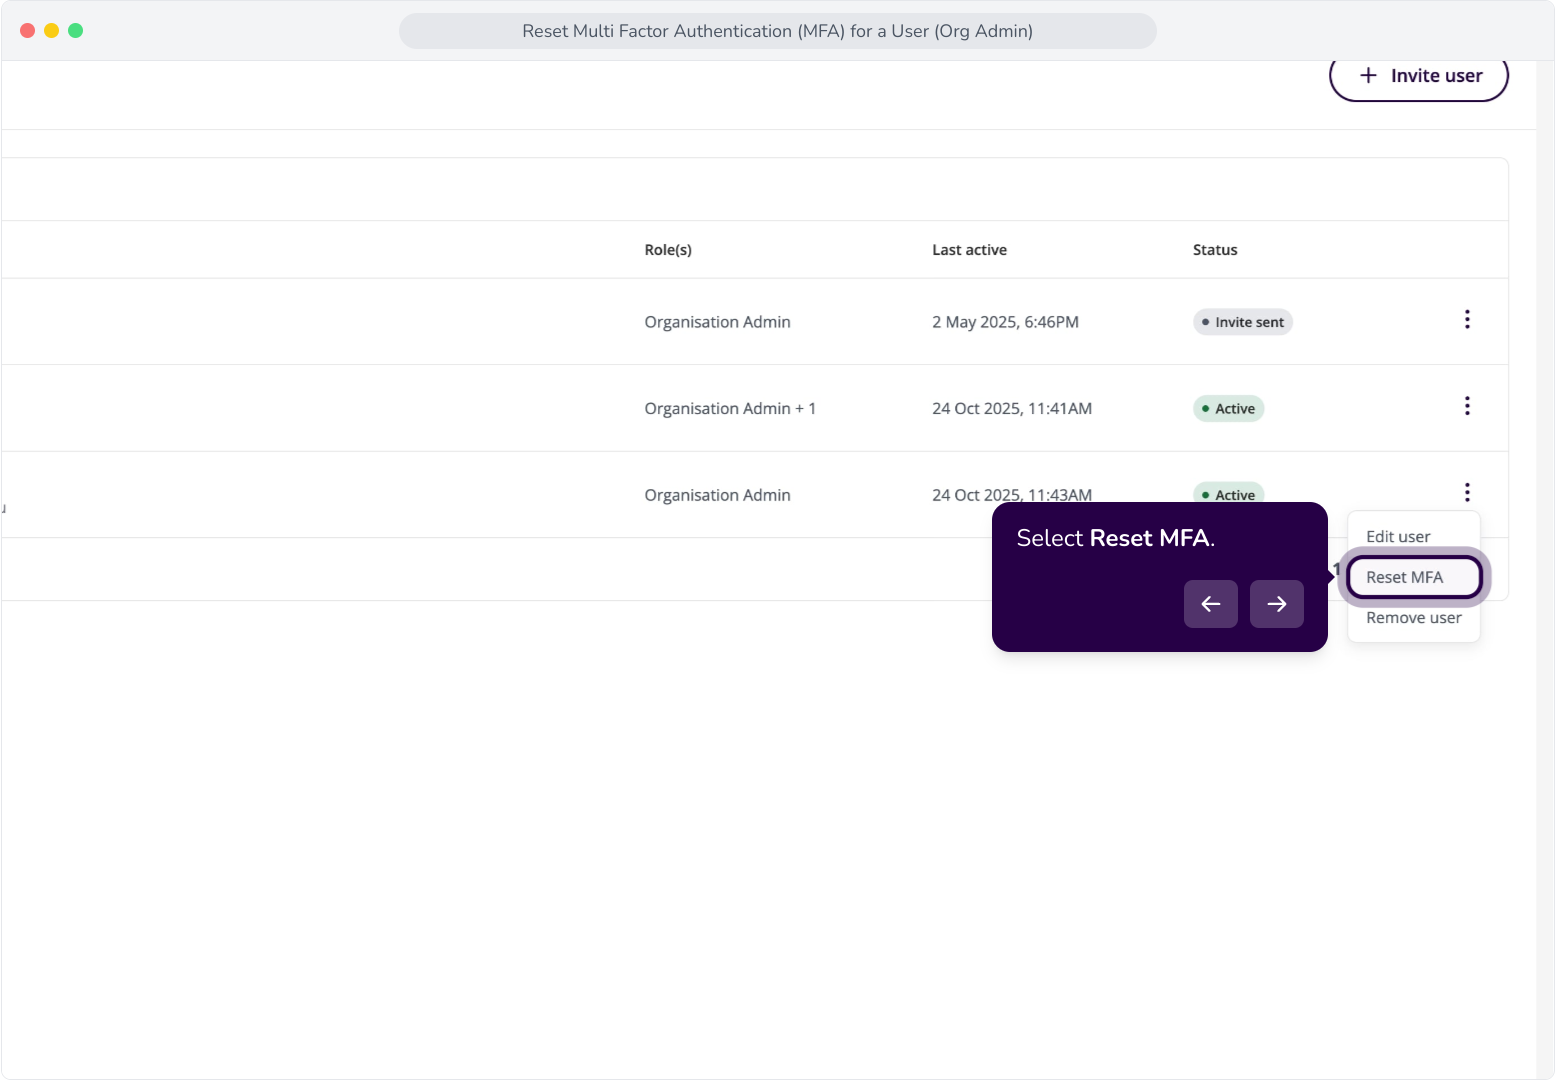Open the actions menu for the Invite sent user

[x=1467, y=320]
